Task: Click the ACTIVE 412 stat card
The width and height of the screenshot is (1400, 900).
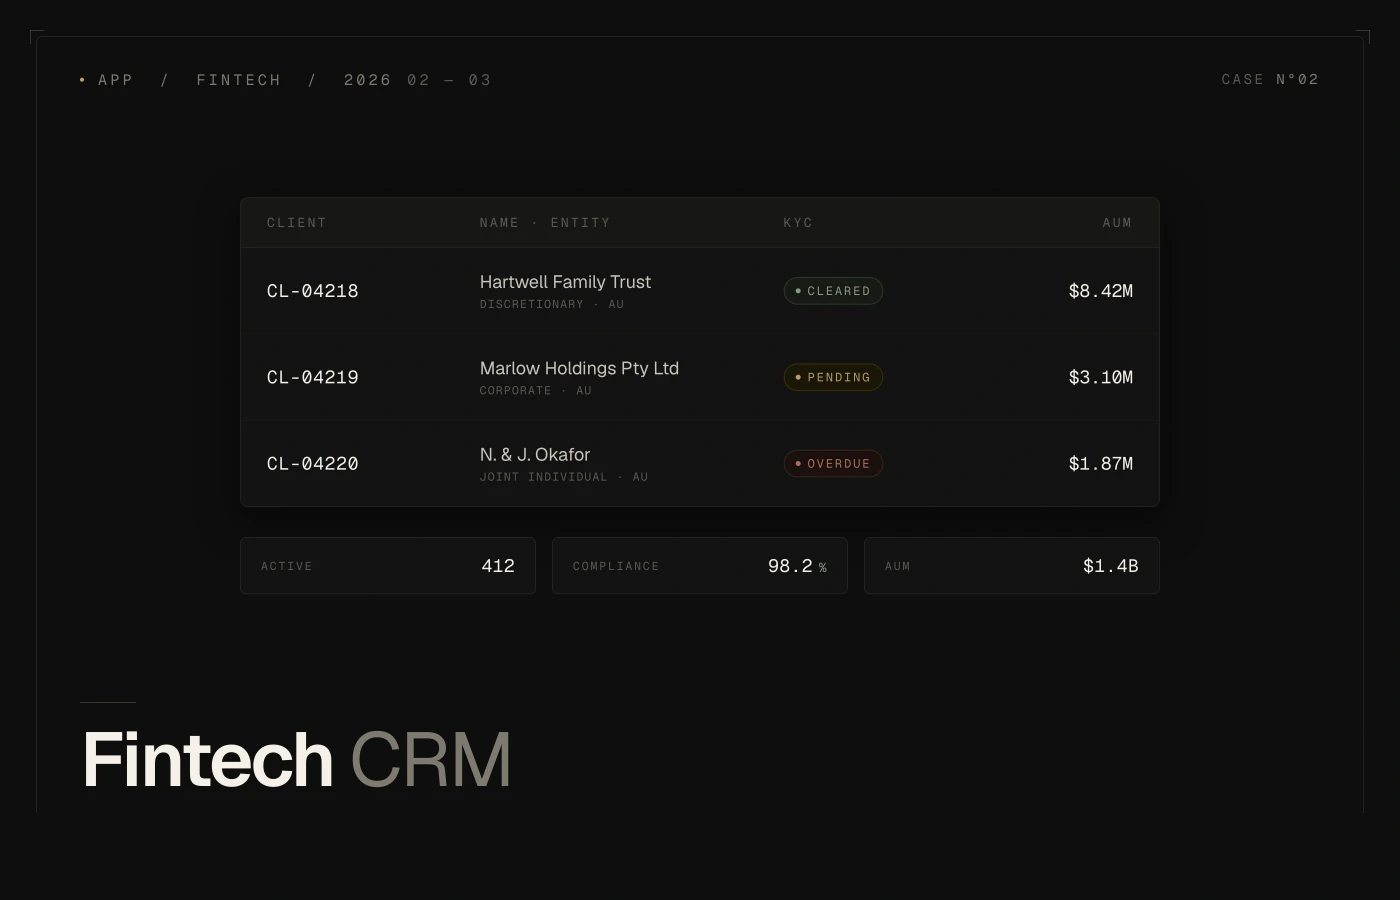Action: [388, 566]
